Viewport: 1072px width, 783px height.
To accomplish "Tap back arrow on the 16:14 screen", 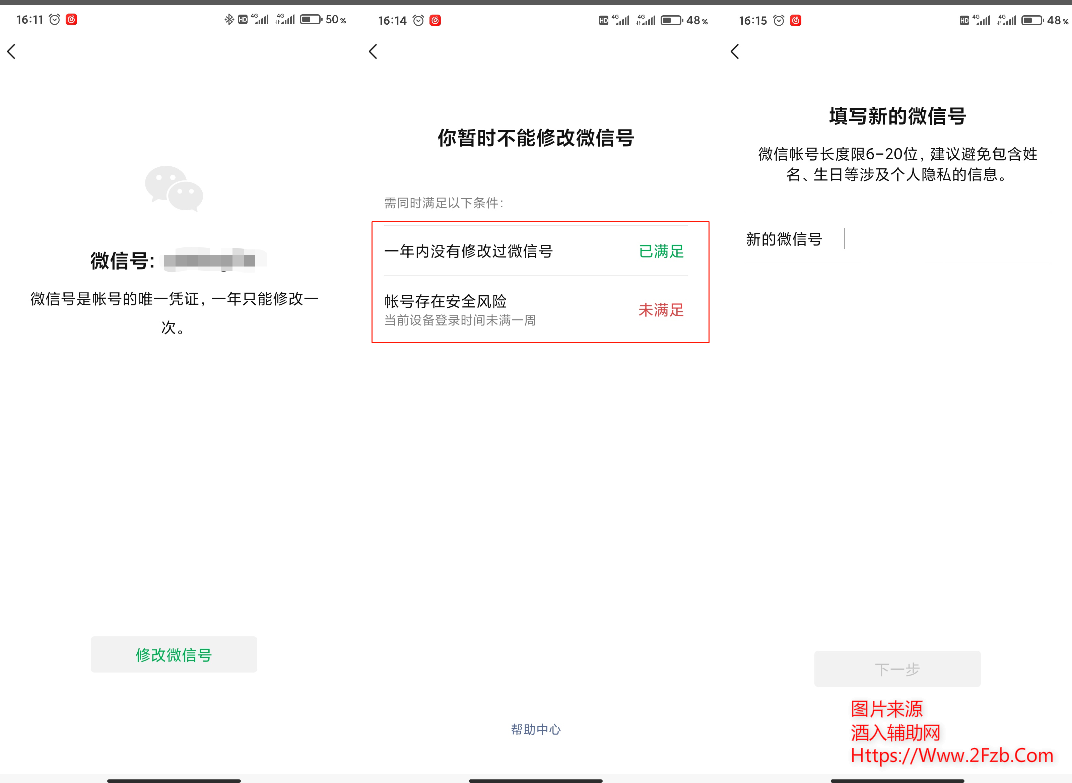I will point(373,51).
